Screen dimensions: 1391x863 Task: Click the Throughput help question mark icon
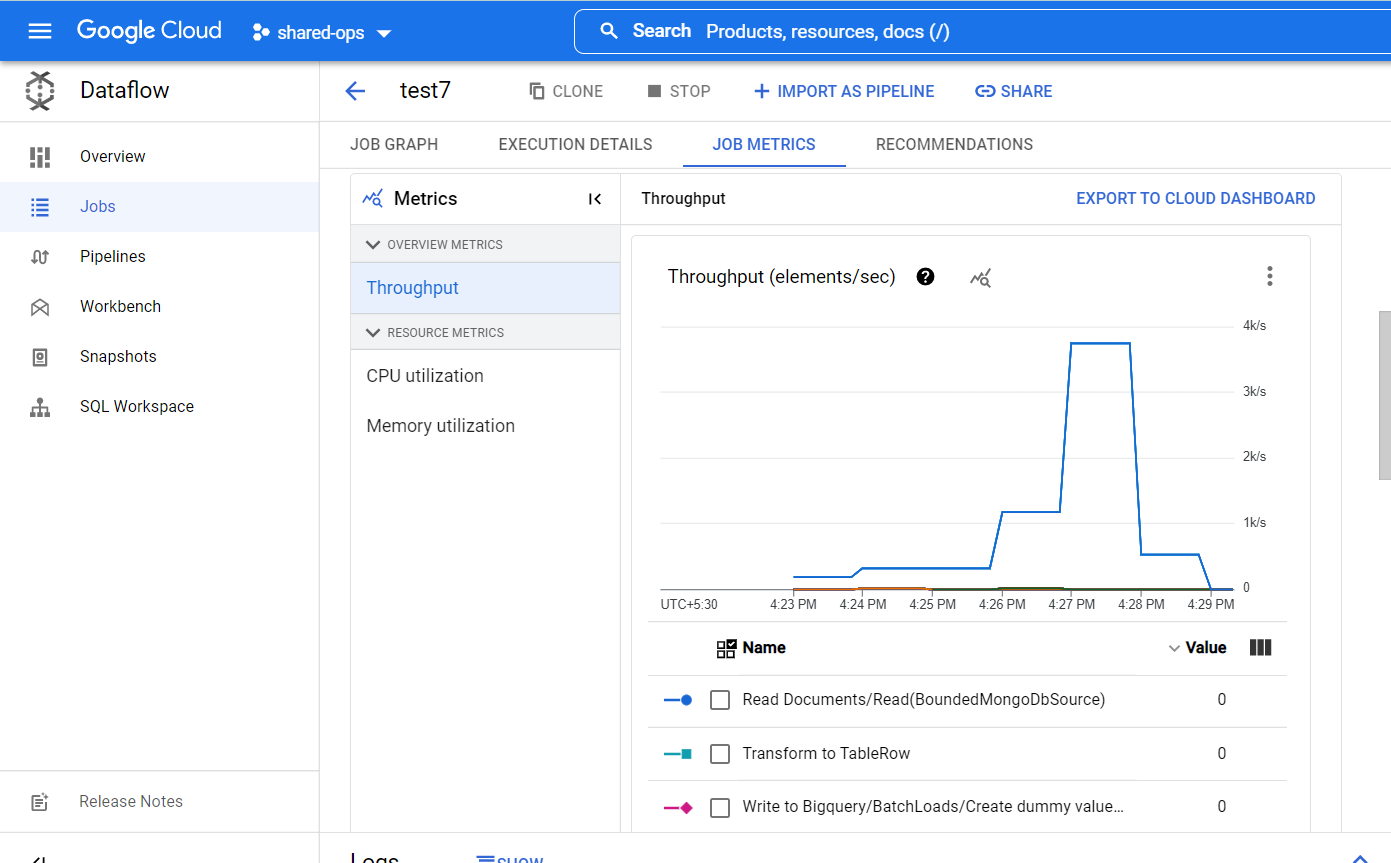[x=925, y=277]
